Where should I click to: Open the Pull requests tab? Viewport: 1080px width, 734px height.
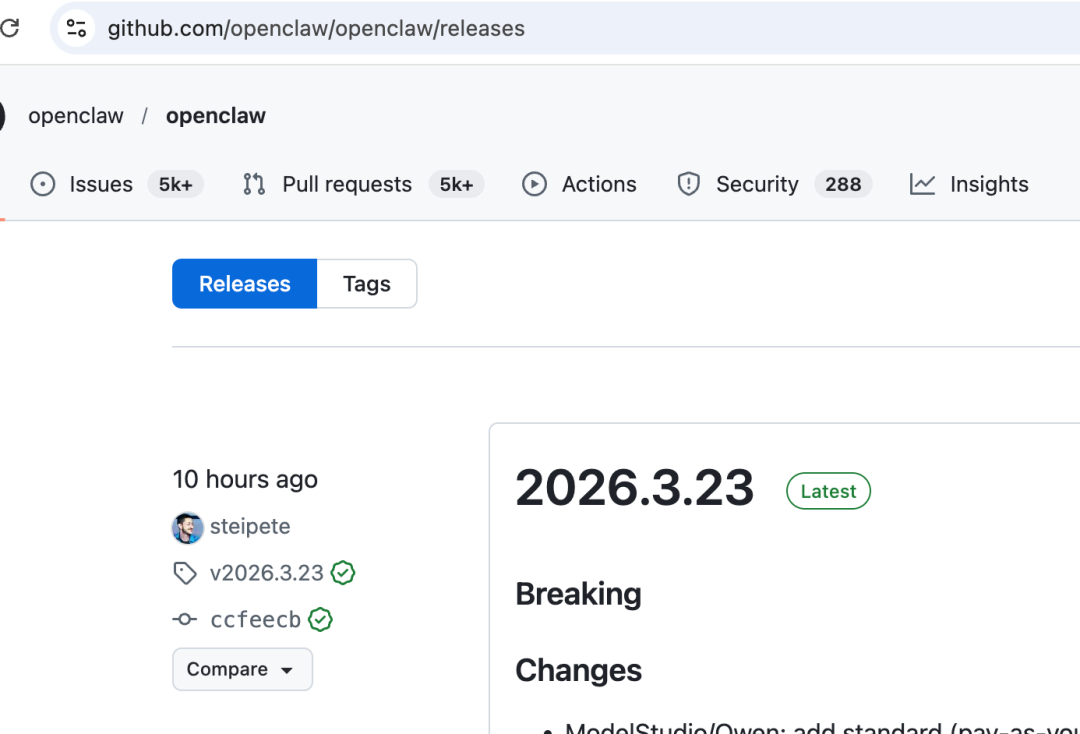[x=363, y=185]
